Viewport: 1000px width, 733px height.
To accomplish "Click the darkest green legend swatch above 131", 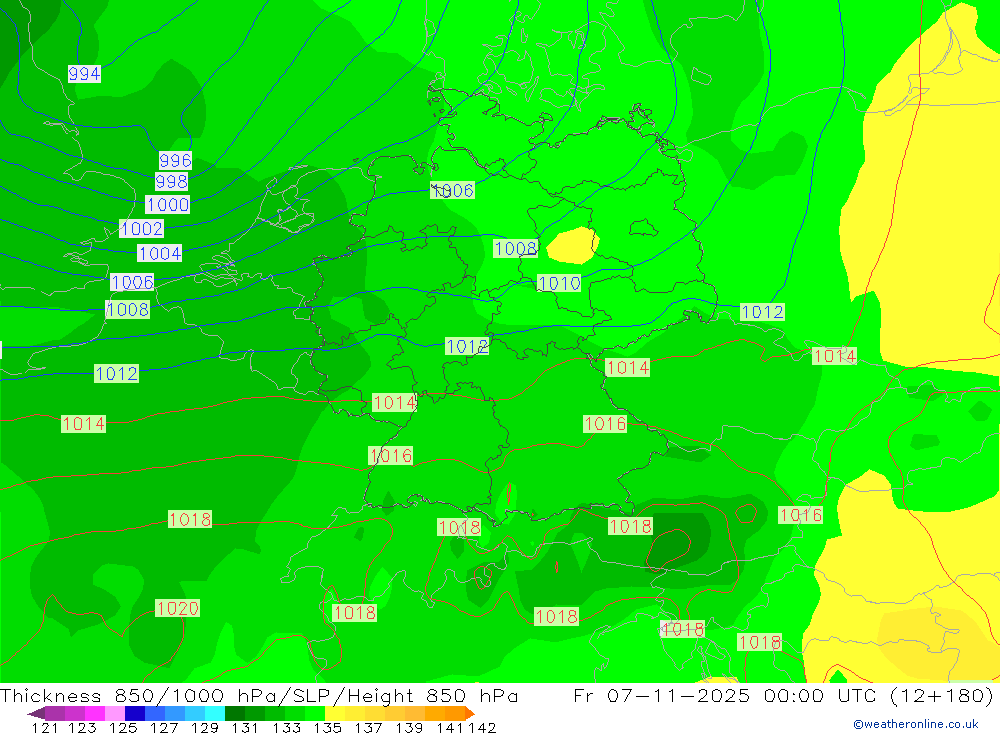I will [x=235, y=713].
